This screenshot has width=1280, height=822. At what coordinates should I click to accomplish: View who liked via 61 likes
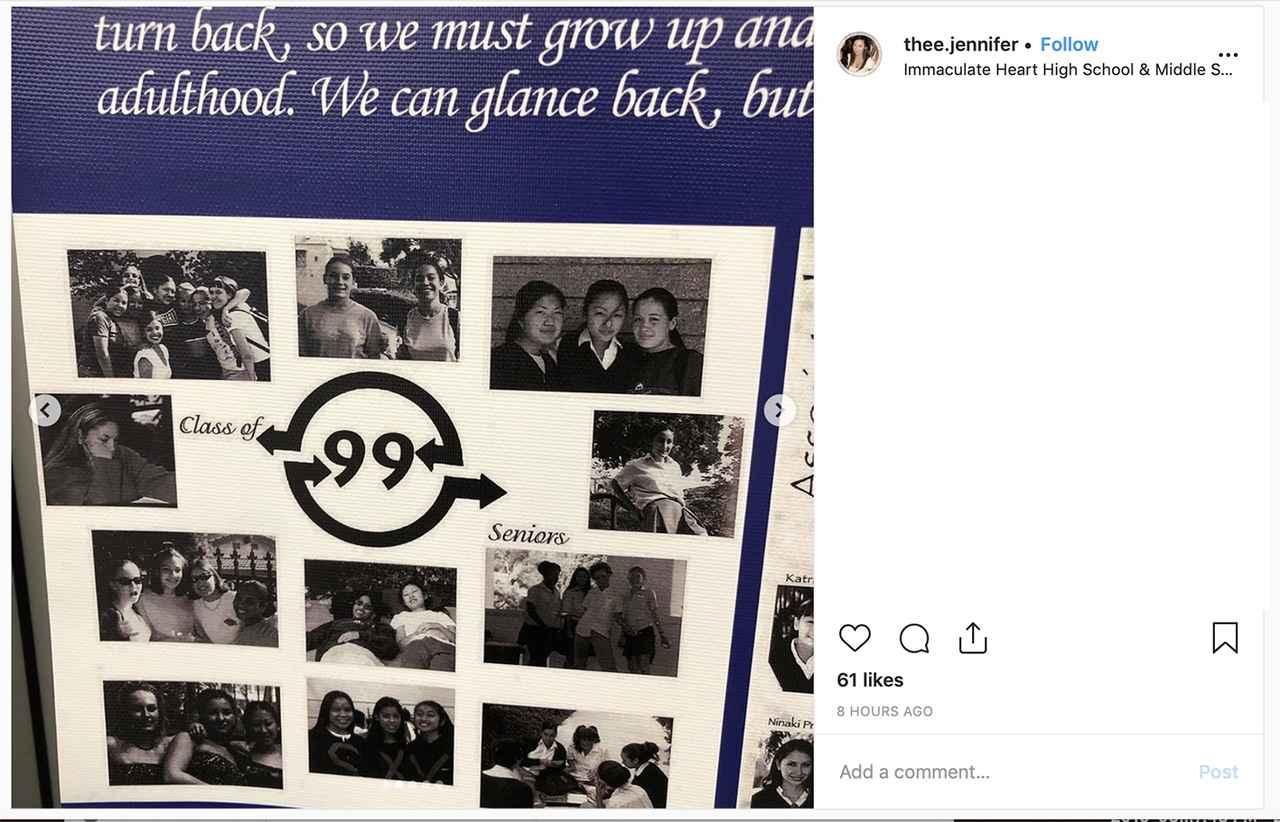coord(870,680)
